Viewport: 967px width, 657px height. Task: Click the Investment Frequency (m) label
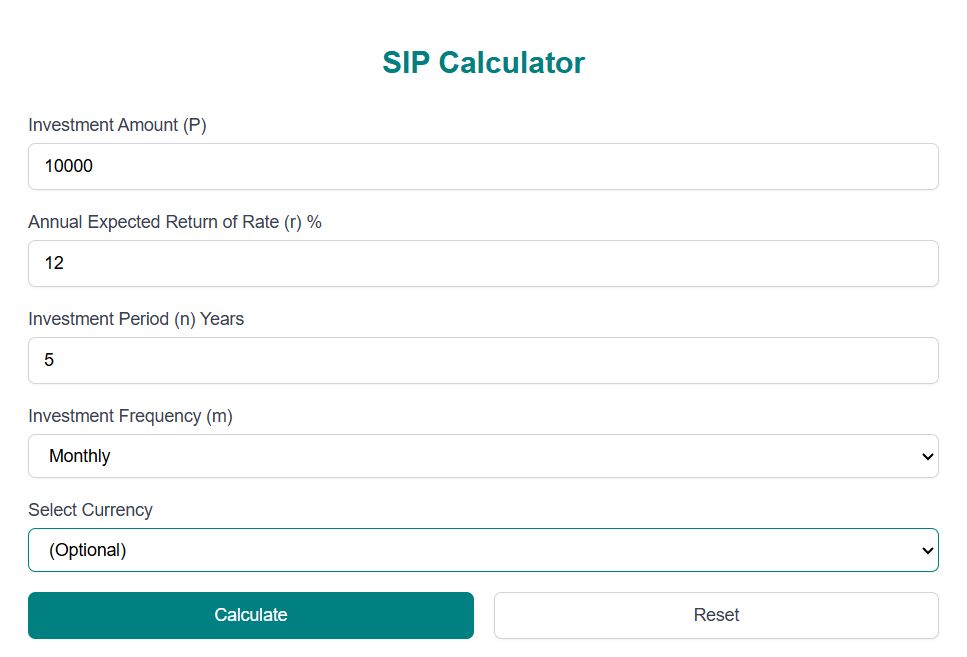coord(130,416)
